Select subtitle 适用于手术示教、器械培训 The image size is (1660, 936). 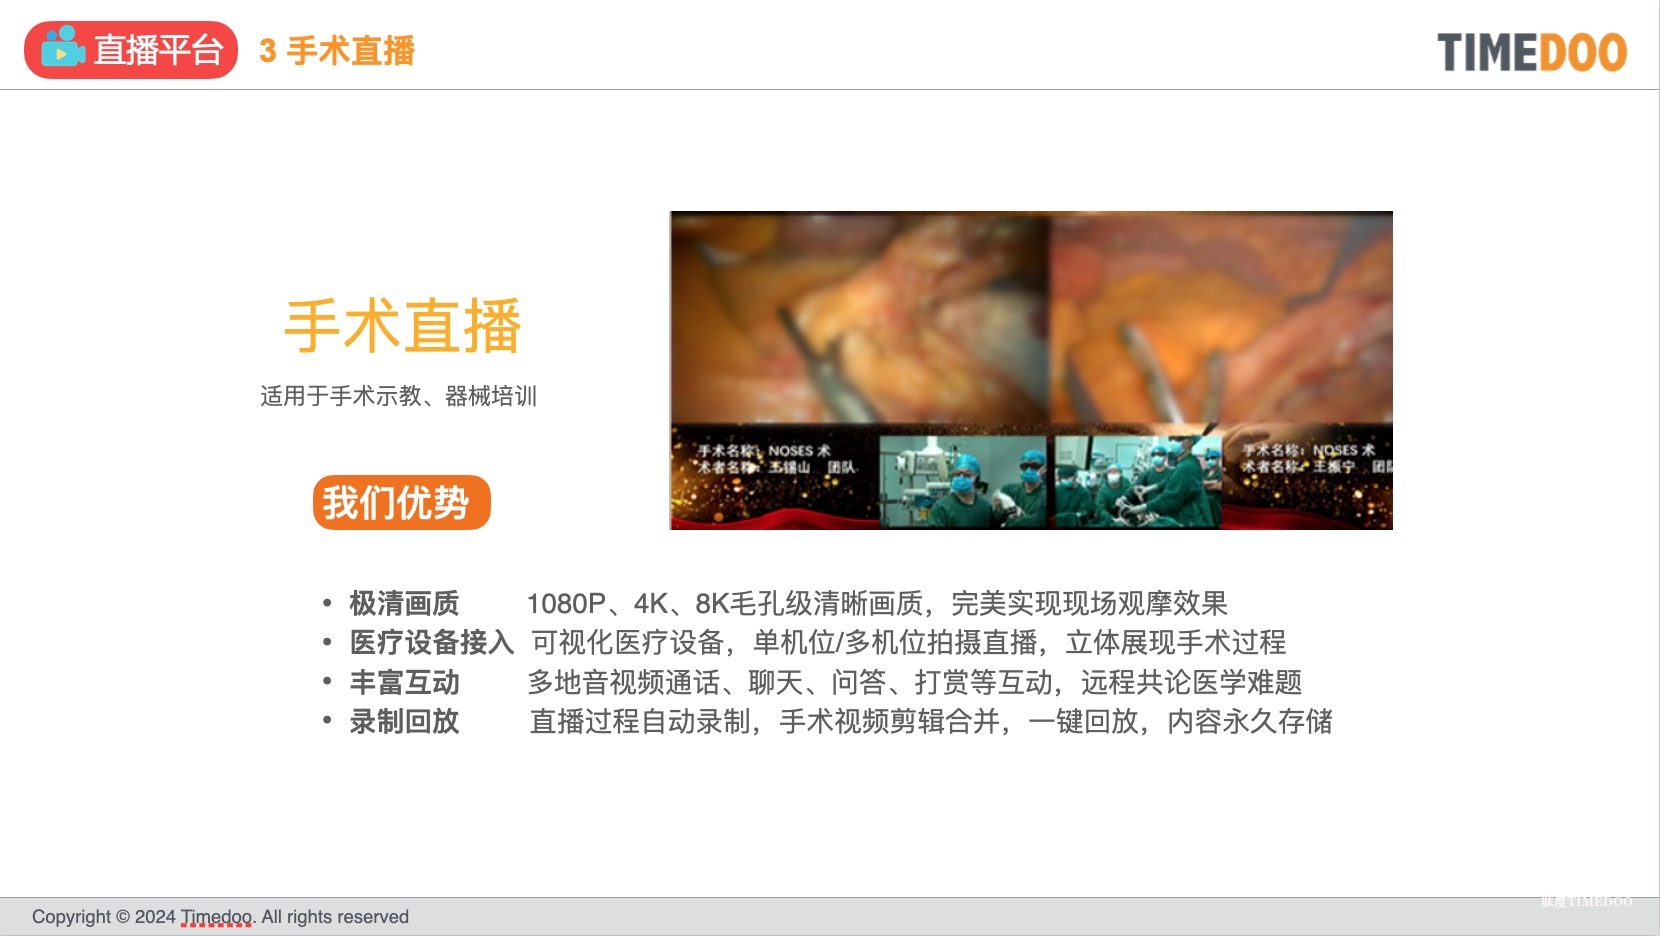[x=399, y=396]
